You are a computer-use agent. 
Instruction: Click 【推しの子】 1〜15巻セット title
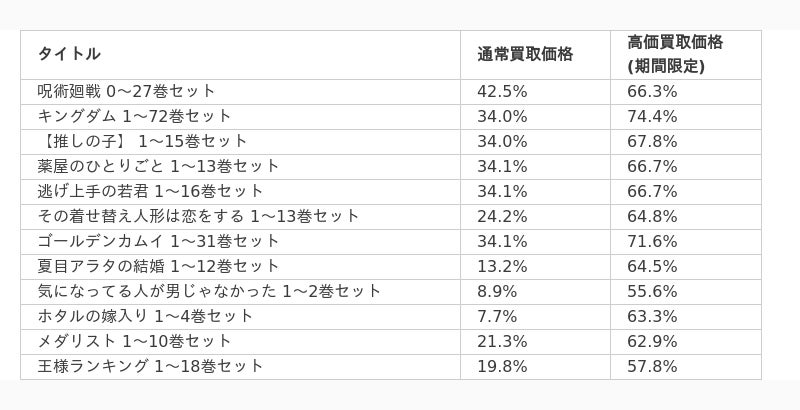tap(142, 142)
